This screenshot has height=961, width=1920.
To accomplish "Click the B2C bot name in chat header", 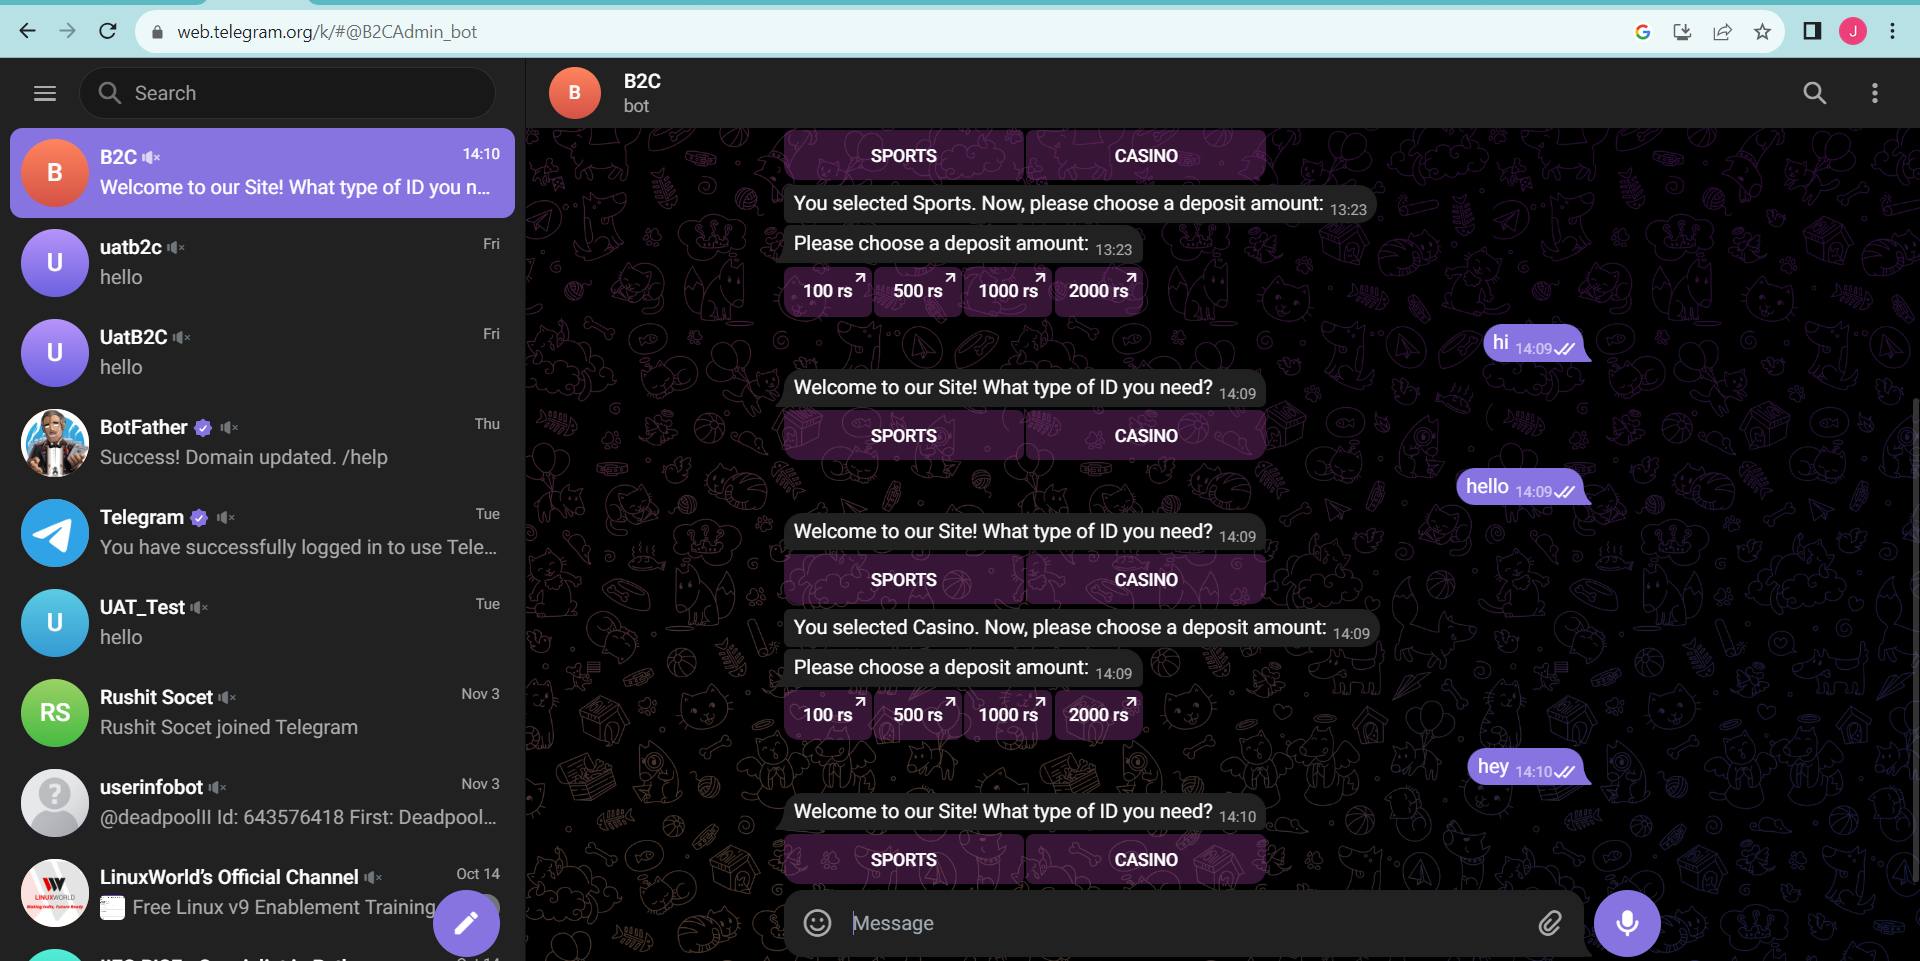I will [x=642, y=81].
